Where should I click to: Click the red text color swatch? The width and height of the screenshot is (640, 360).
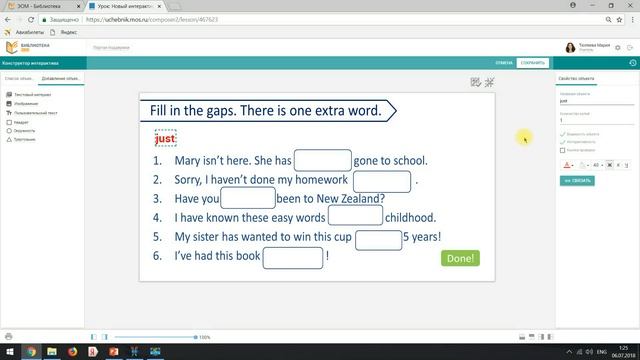(567, 165)
